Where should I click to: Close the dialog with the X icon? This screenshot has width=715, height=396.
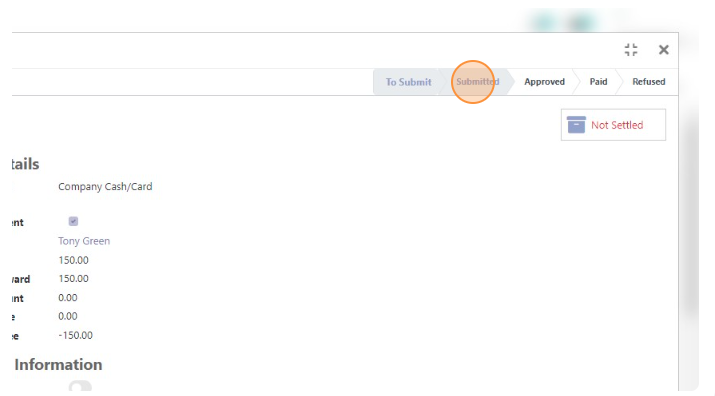(x=663, y=50)
